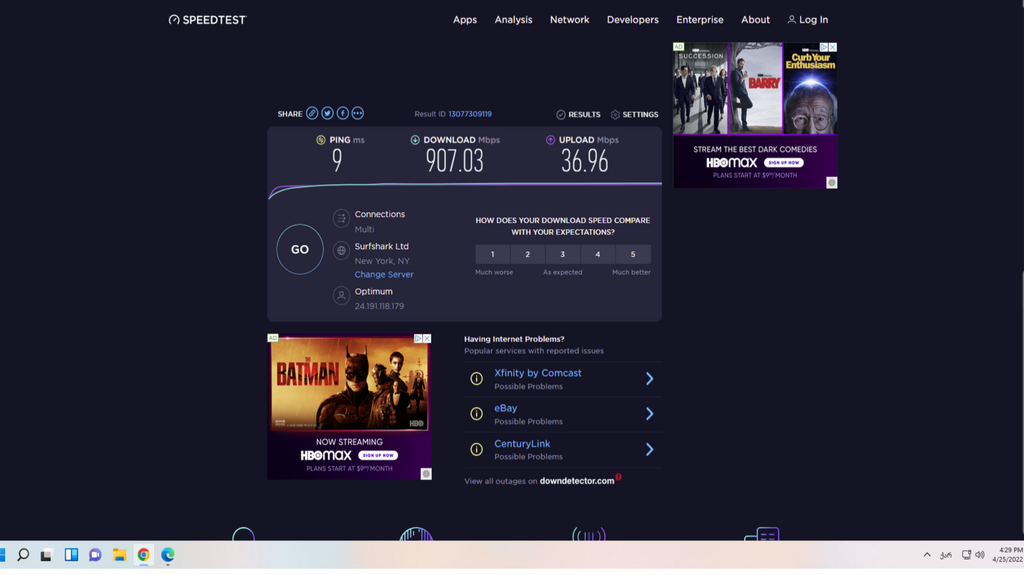Screen dimensions: 1024x575
Task: Click volume icon in system tray
Action: [980, 555]
